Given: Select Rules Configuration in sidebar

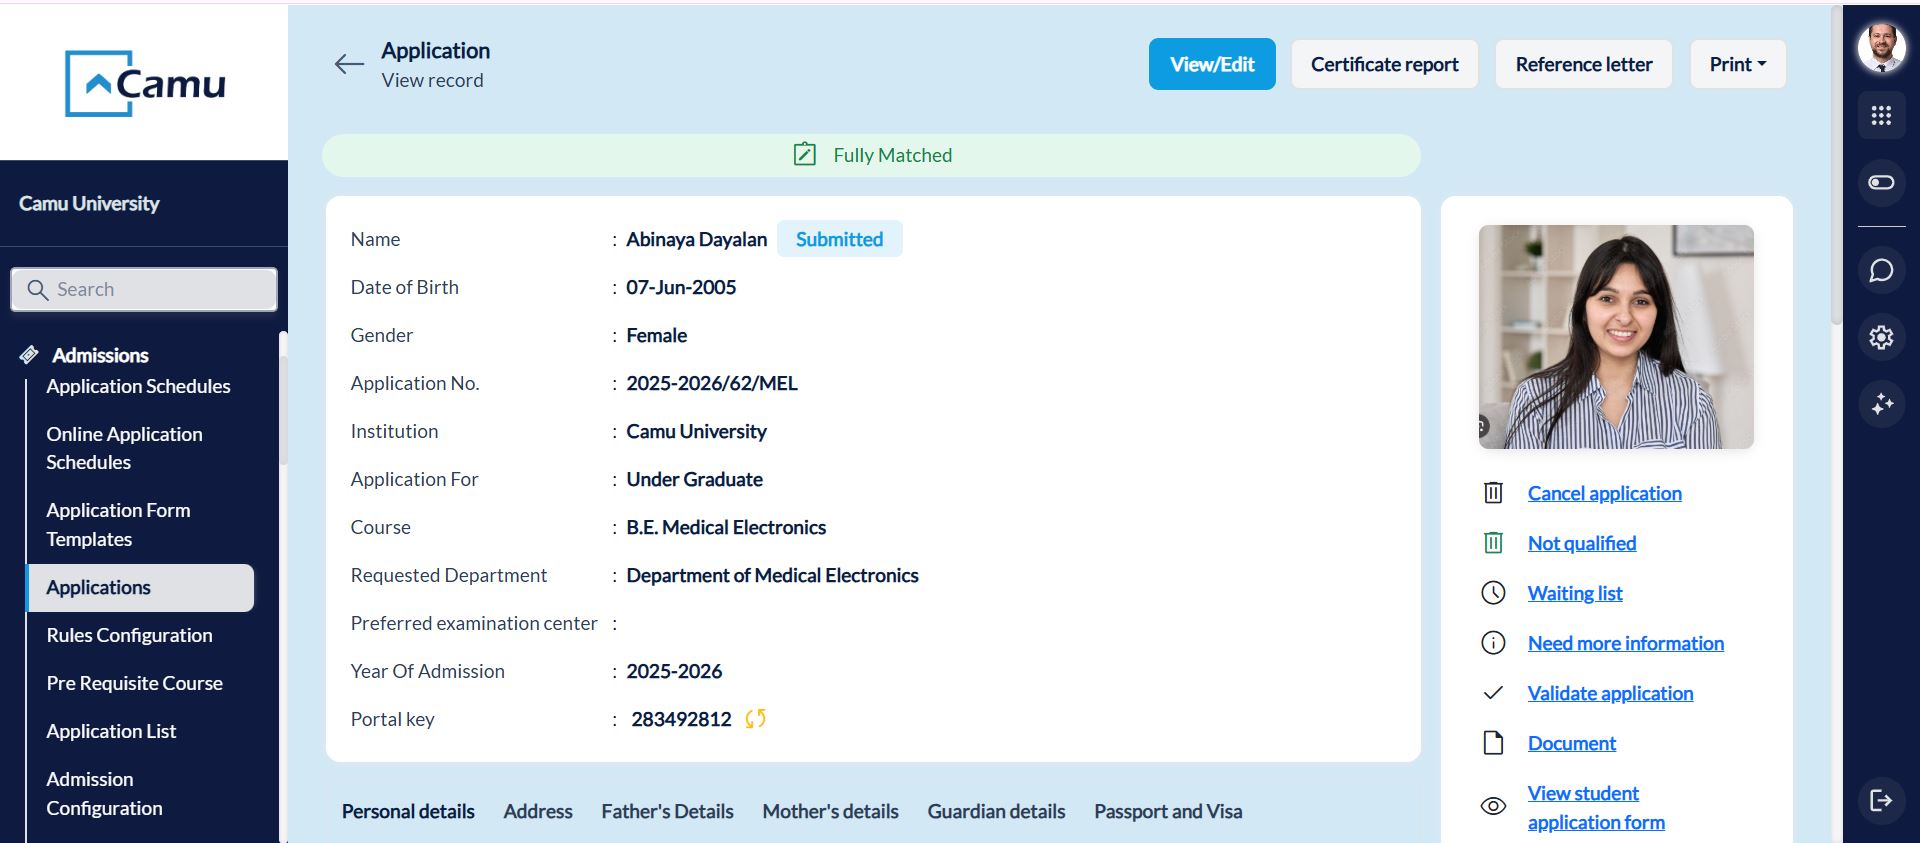Looking at the screenshot, I should 129,635.
